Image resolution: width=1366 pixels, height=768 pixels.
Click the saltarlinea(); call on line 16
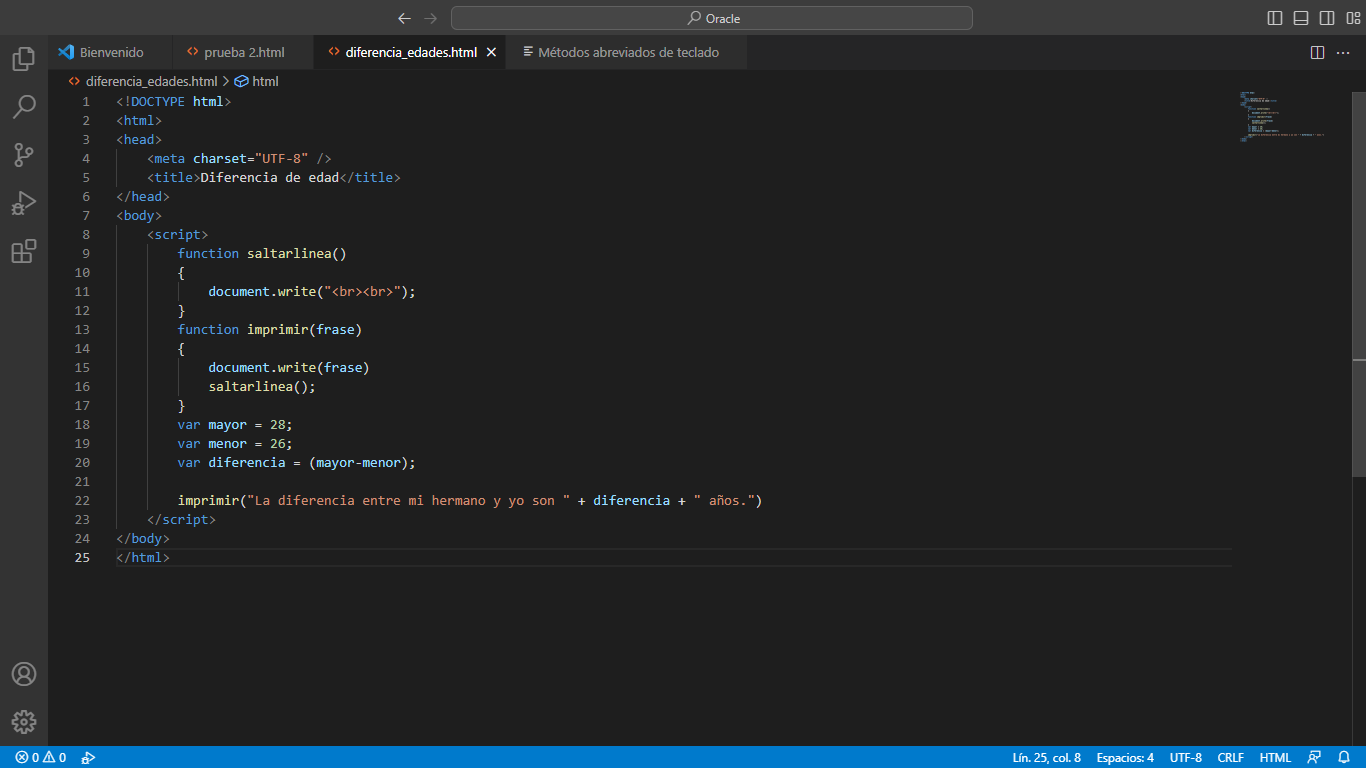tap(263, 386)
